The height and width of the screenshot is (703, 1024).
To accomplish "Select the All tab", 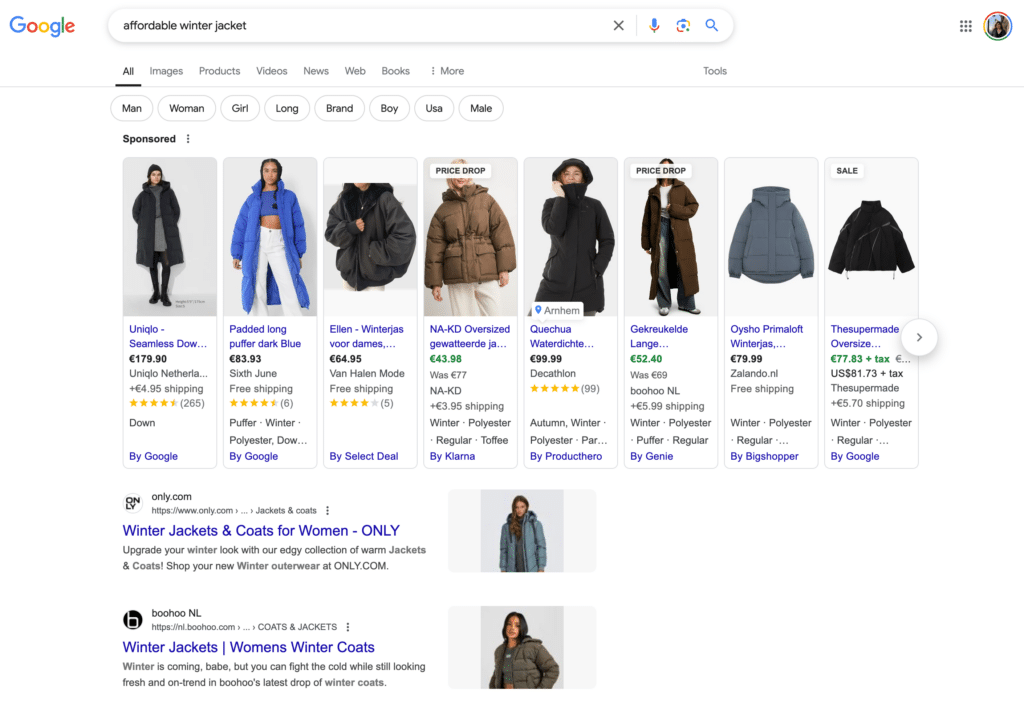I will 128,71.
